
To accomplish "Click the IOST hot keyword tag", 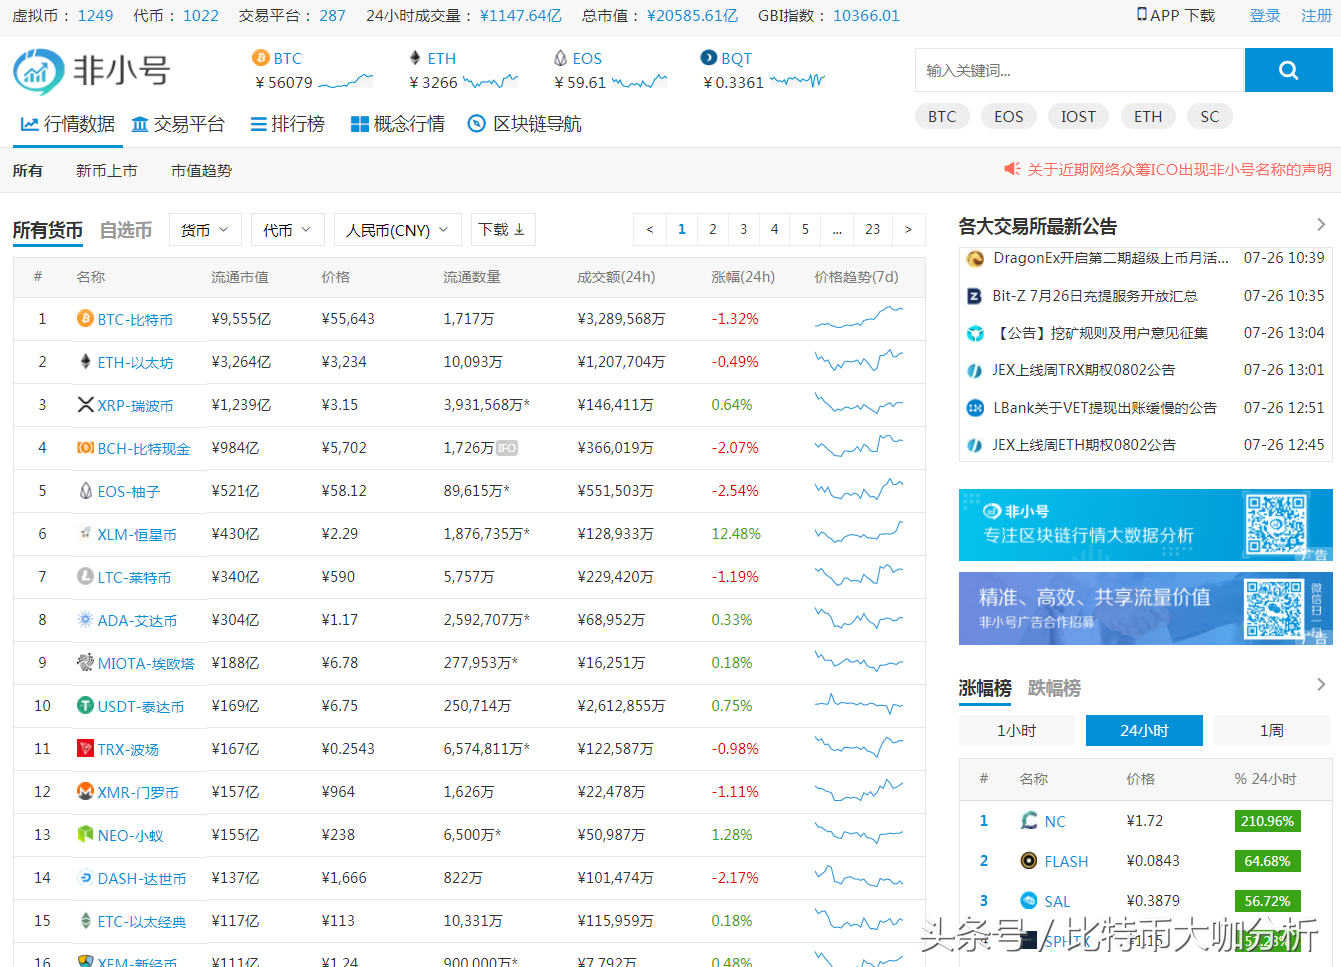I will tap(1078, 116).
